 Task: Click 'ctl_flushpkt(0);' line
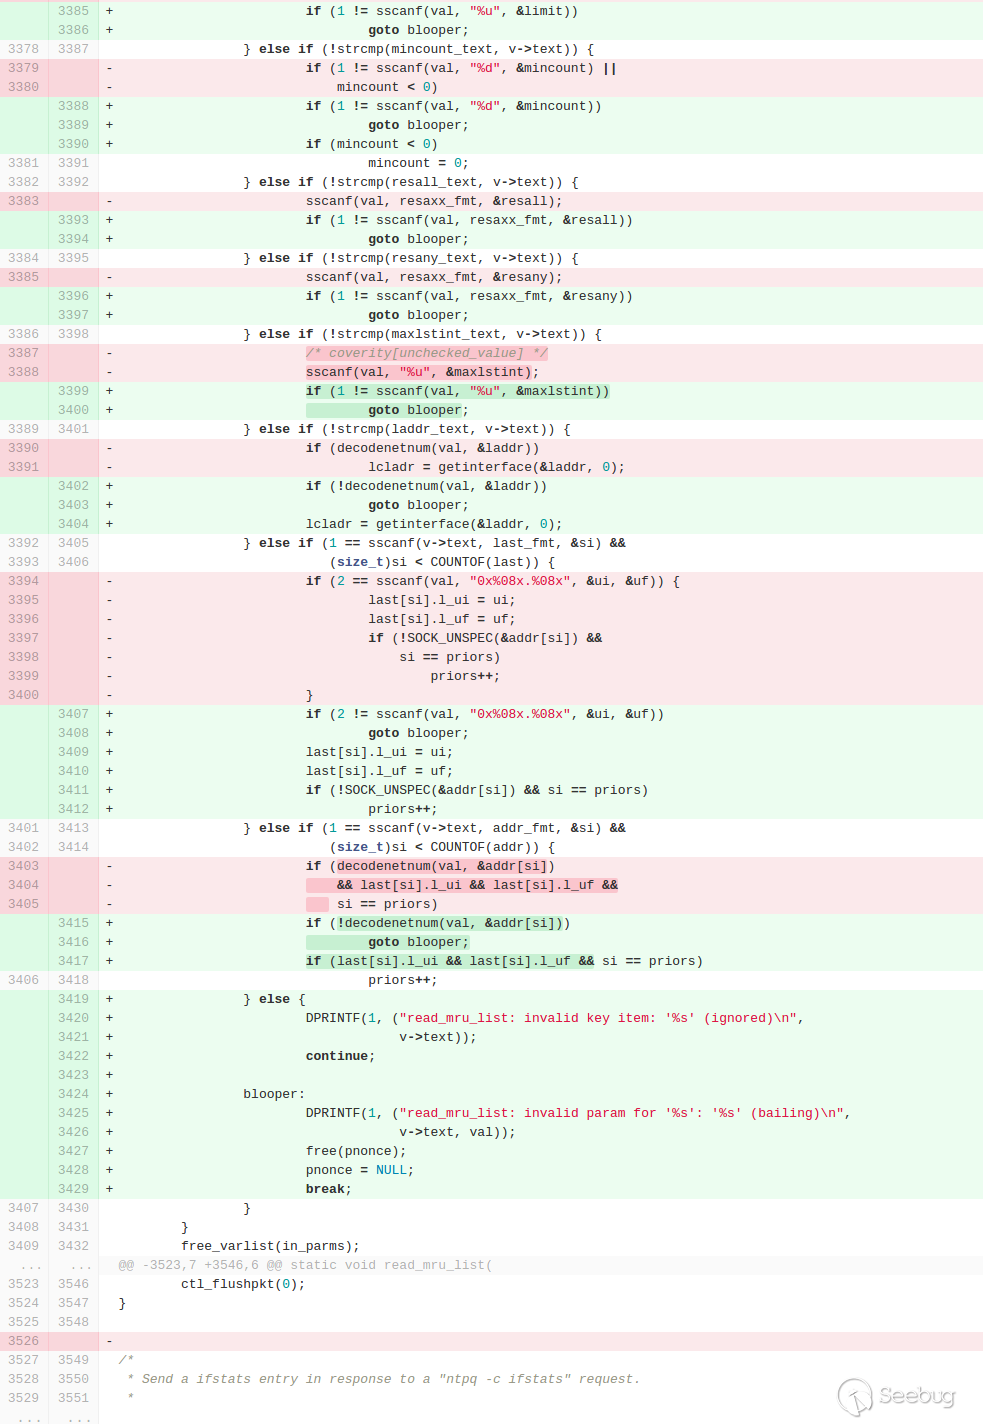(243, 1284)
